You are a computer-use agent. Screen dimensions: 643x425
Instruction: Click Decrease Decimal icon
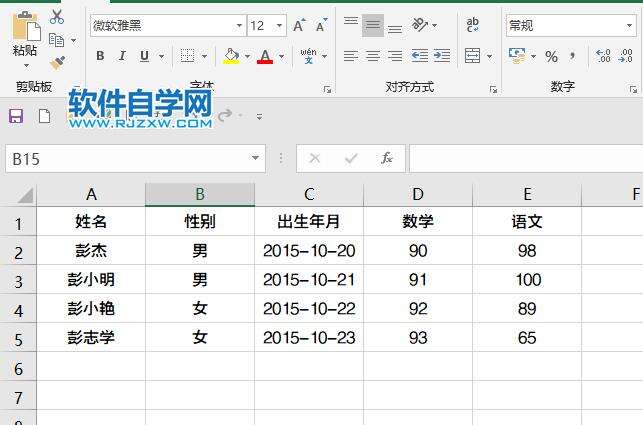pyautogui.click(x=625, y=56)
